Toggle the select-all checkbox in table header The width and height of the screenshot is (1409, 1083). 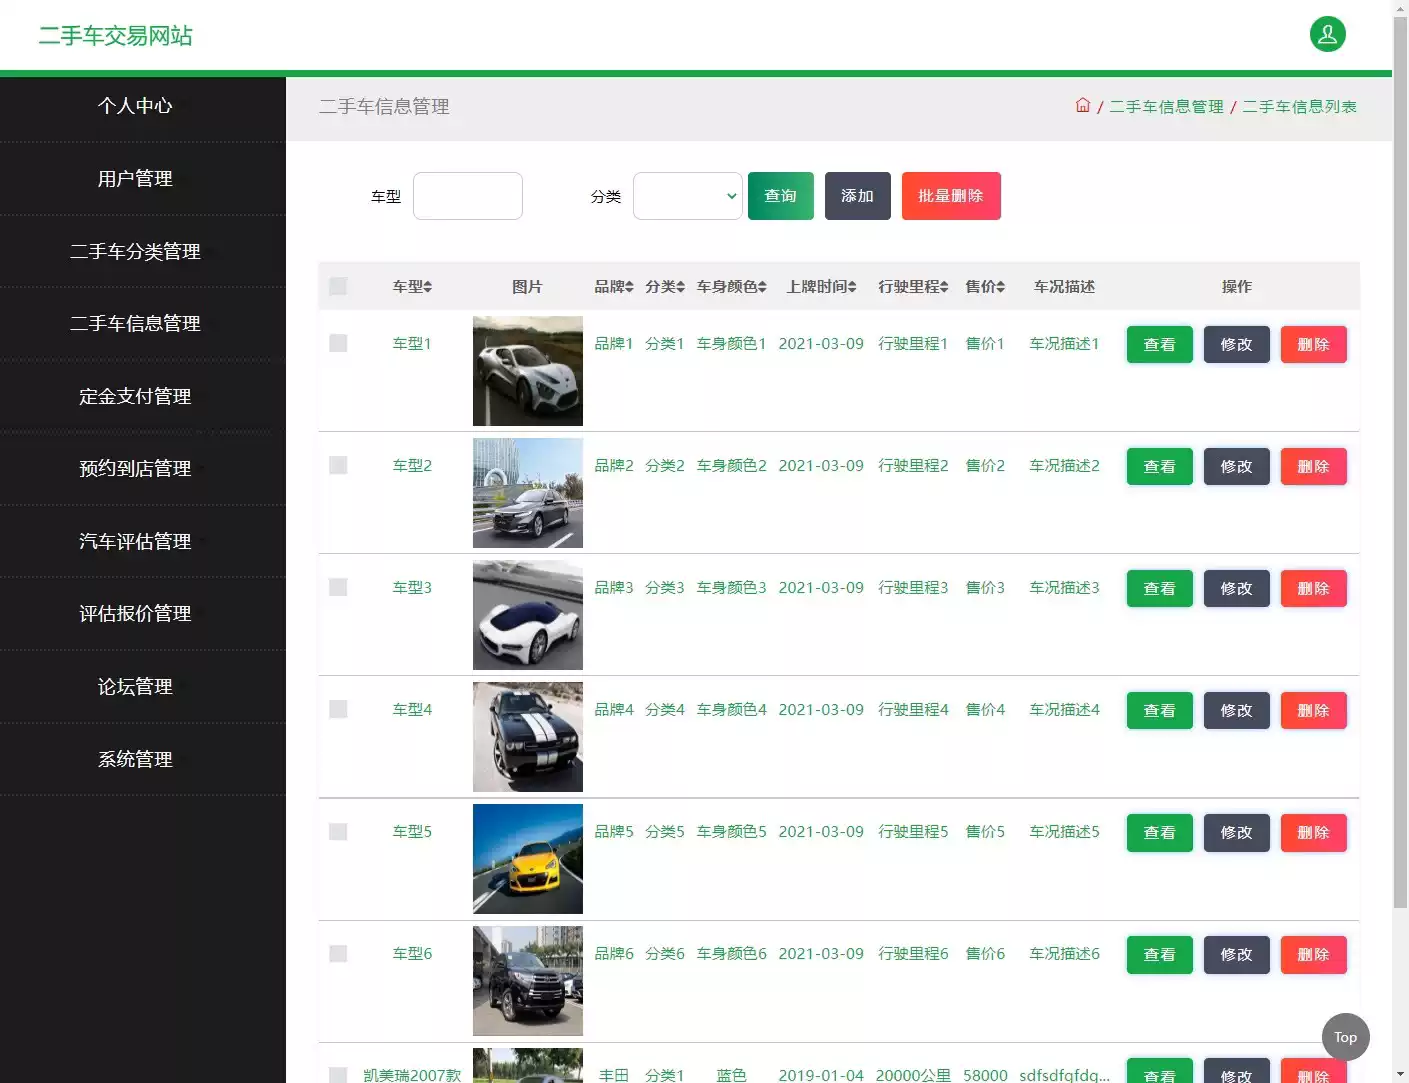[337, 286]
